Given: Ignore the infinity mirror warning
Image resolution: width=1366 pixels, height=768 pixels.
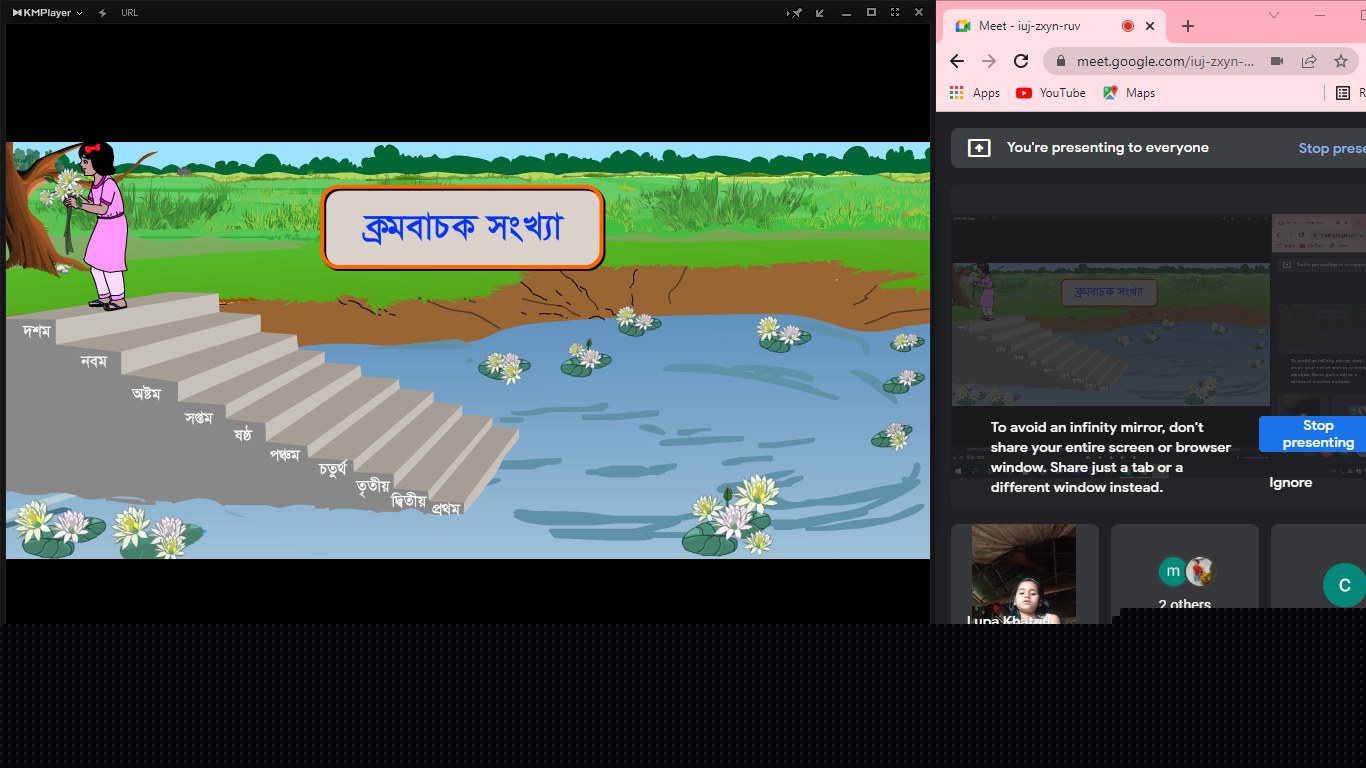Looking at the screenshot, I should [1291, 482].
